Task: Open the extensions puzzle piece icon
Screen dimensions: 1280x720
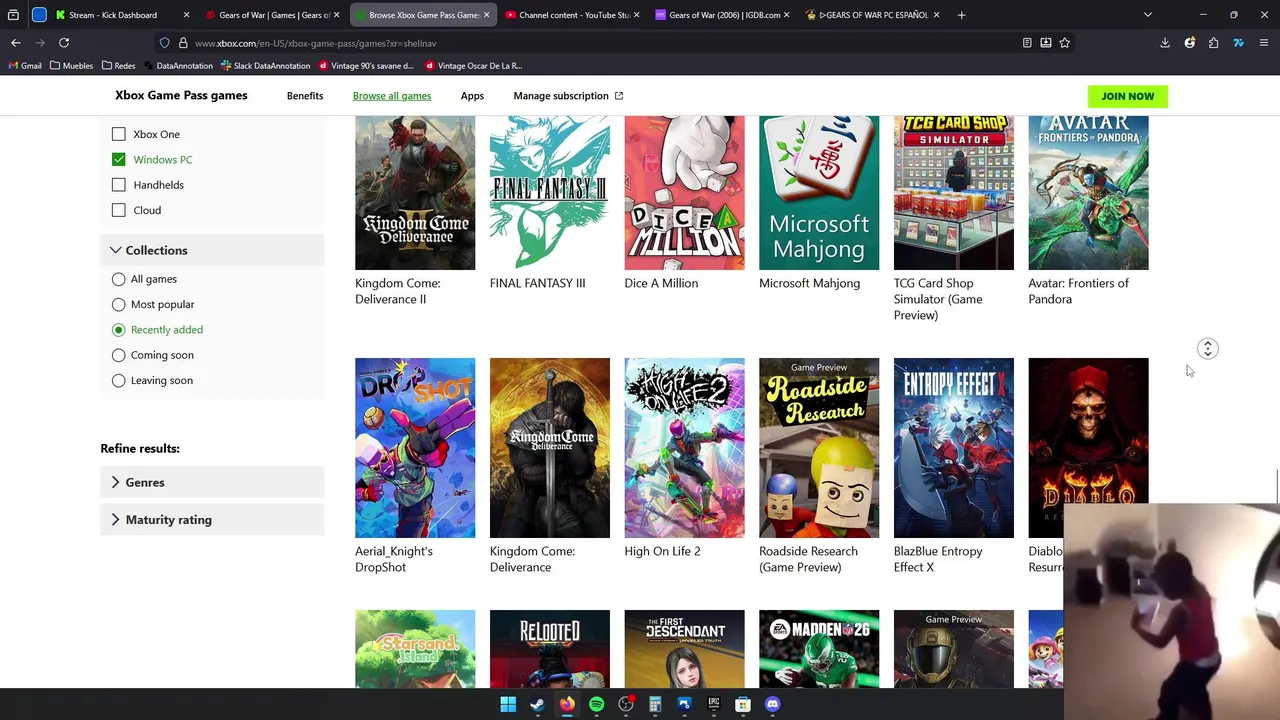Action: point(1213,43)
